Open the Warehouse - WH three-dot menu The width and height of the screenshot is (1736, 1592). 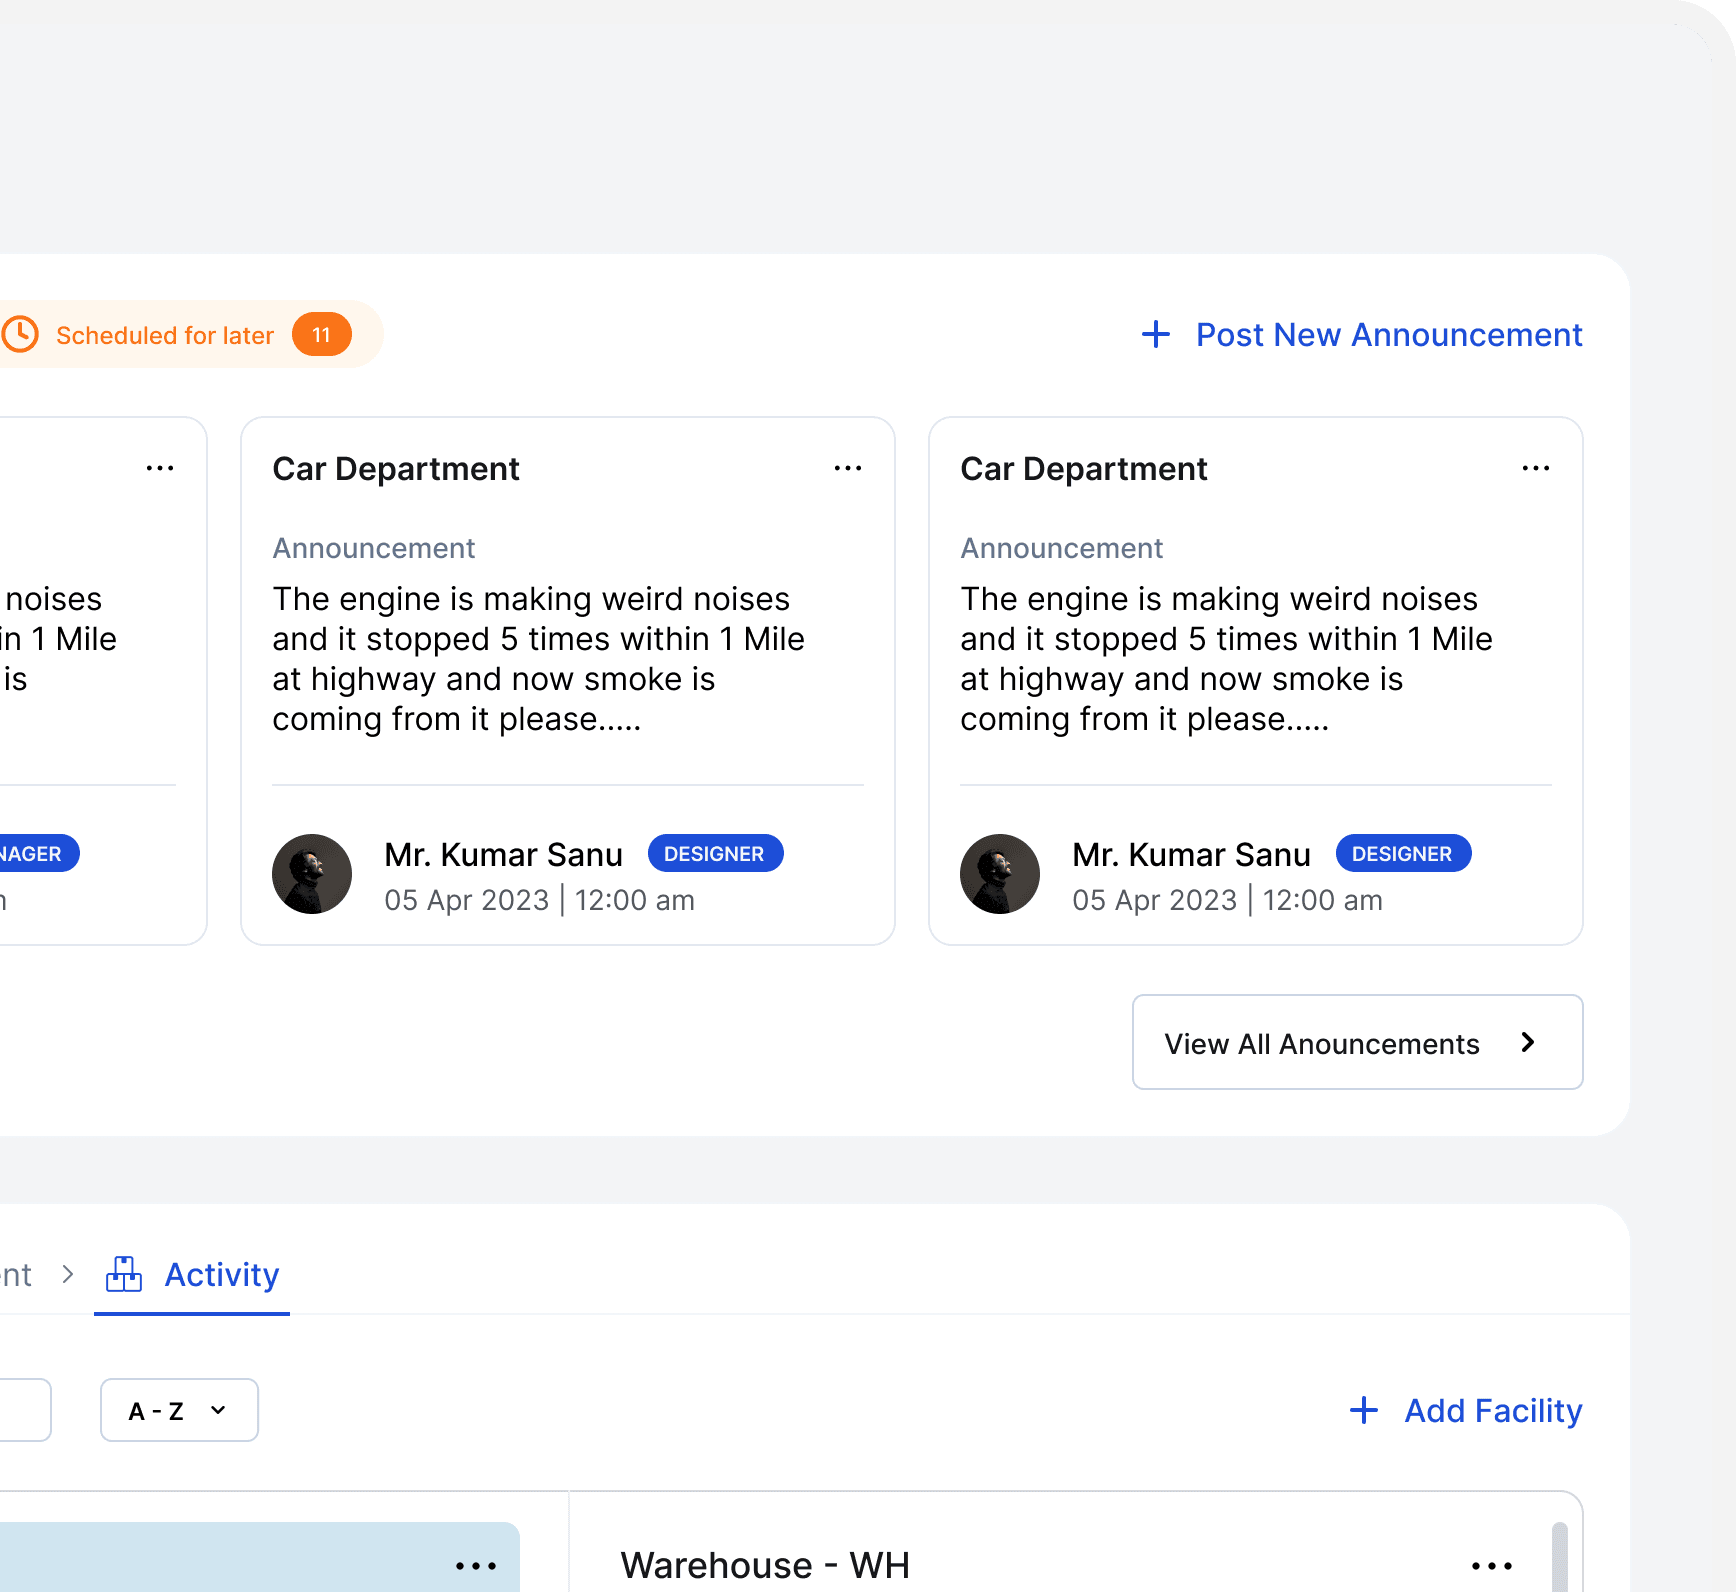(x=1491, y=1565)
